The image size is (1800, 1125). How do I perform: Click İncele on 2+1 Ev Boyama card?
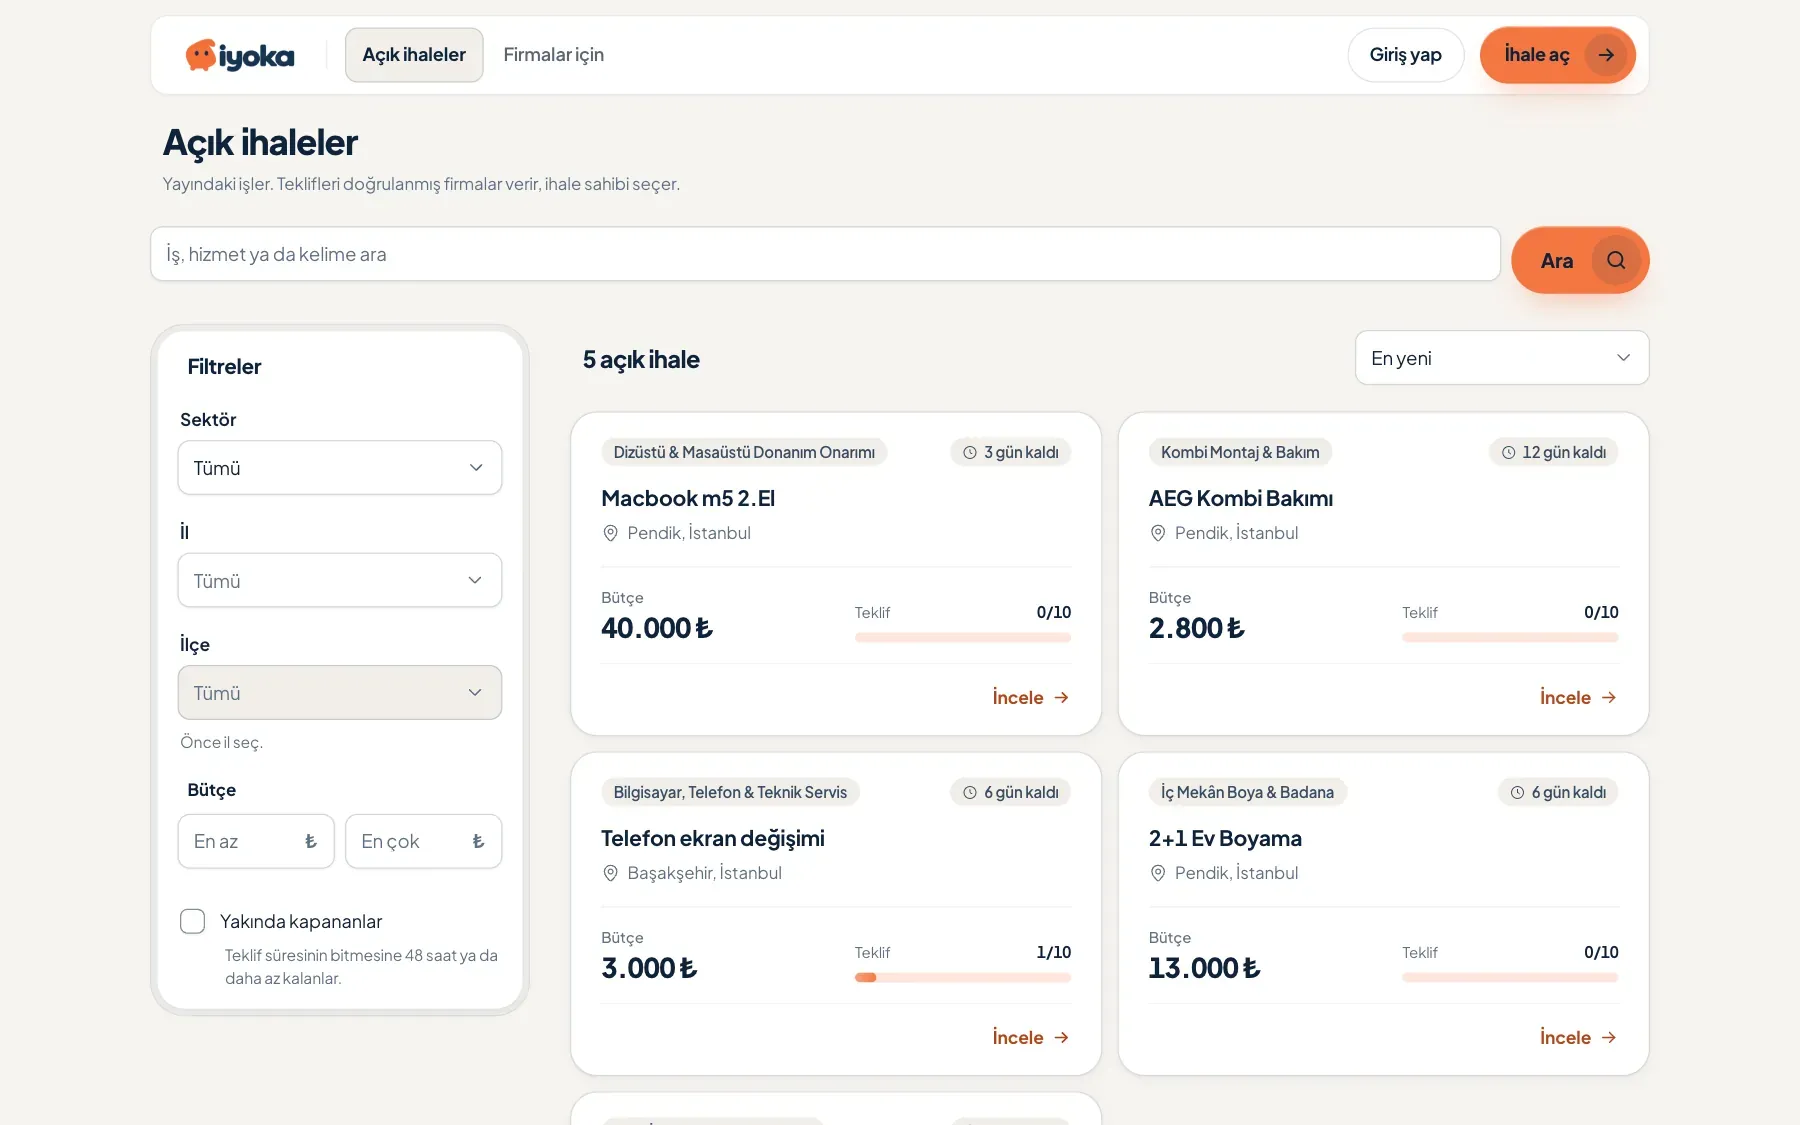pos(1579,1037)
